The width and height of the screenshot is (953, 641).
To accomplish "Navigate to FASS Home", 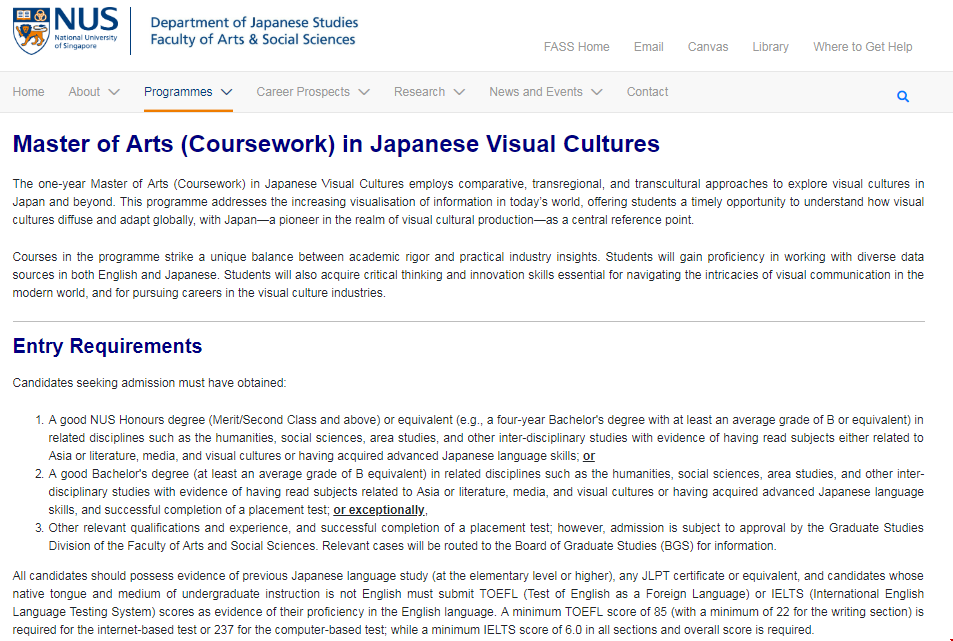I will [577, 46].
